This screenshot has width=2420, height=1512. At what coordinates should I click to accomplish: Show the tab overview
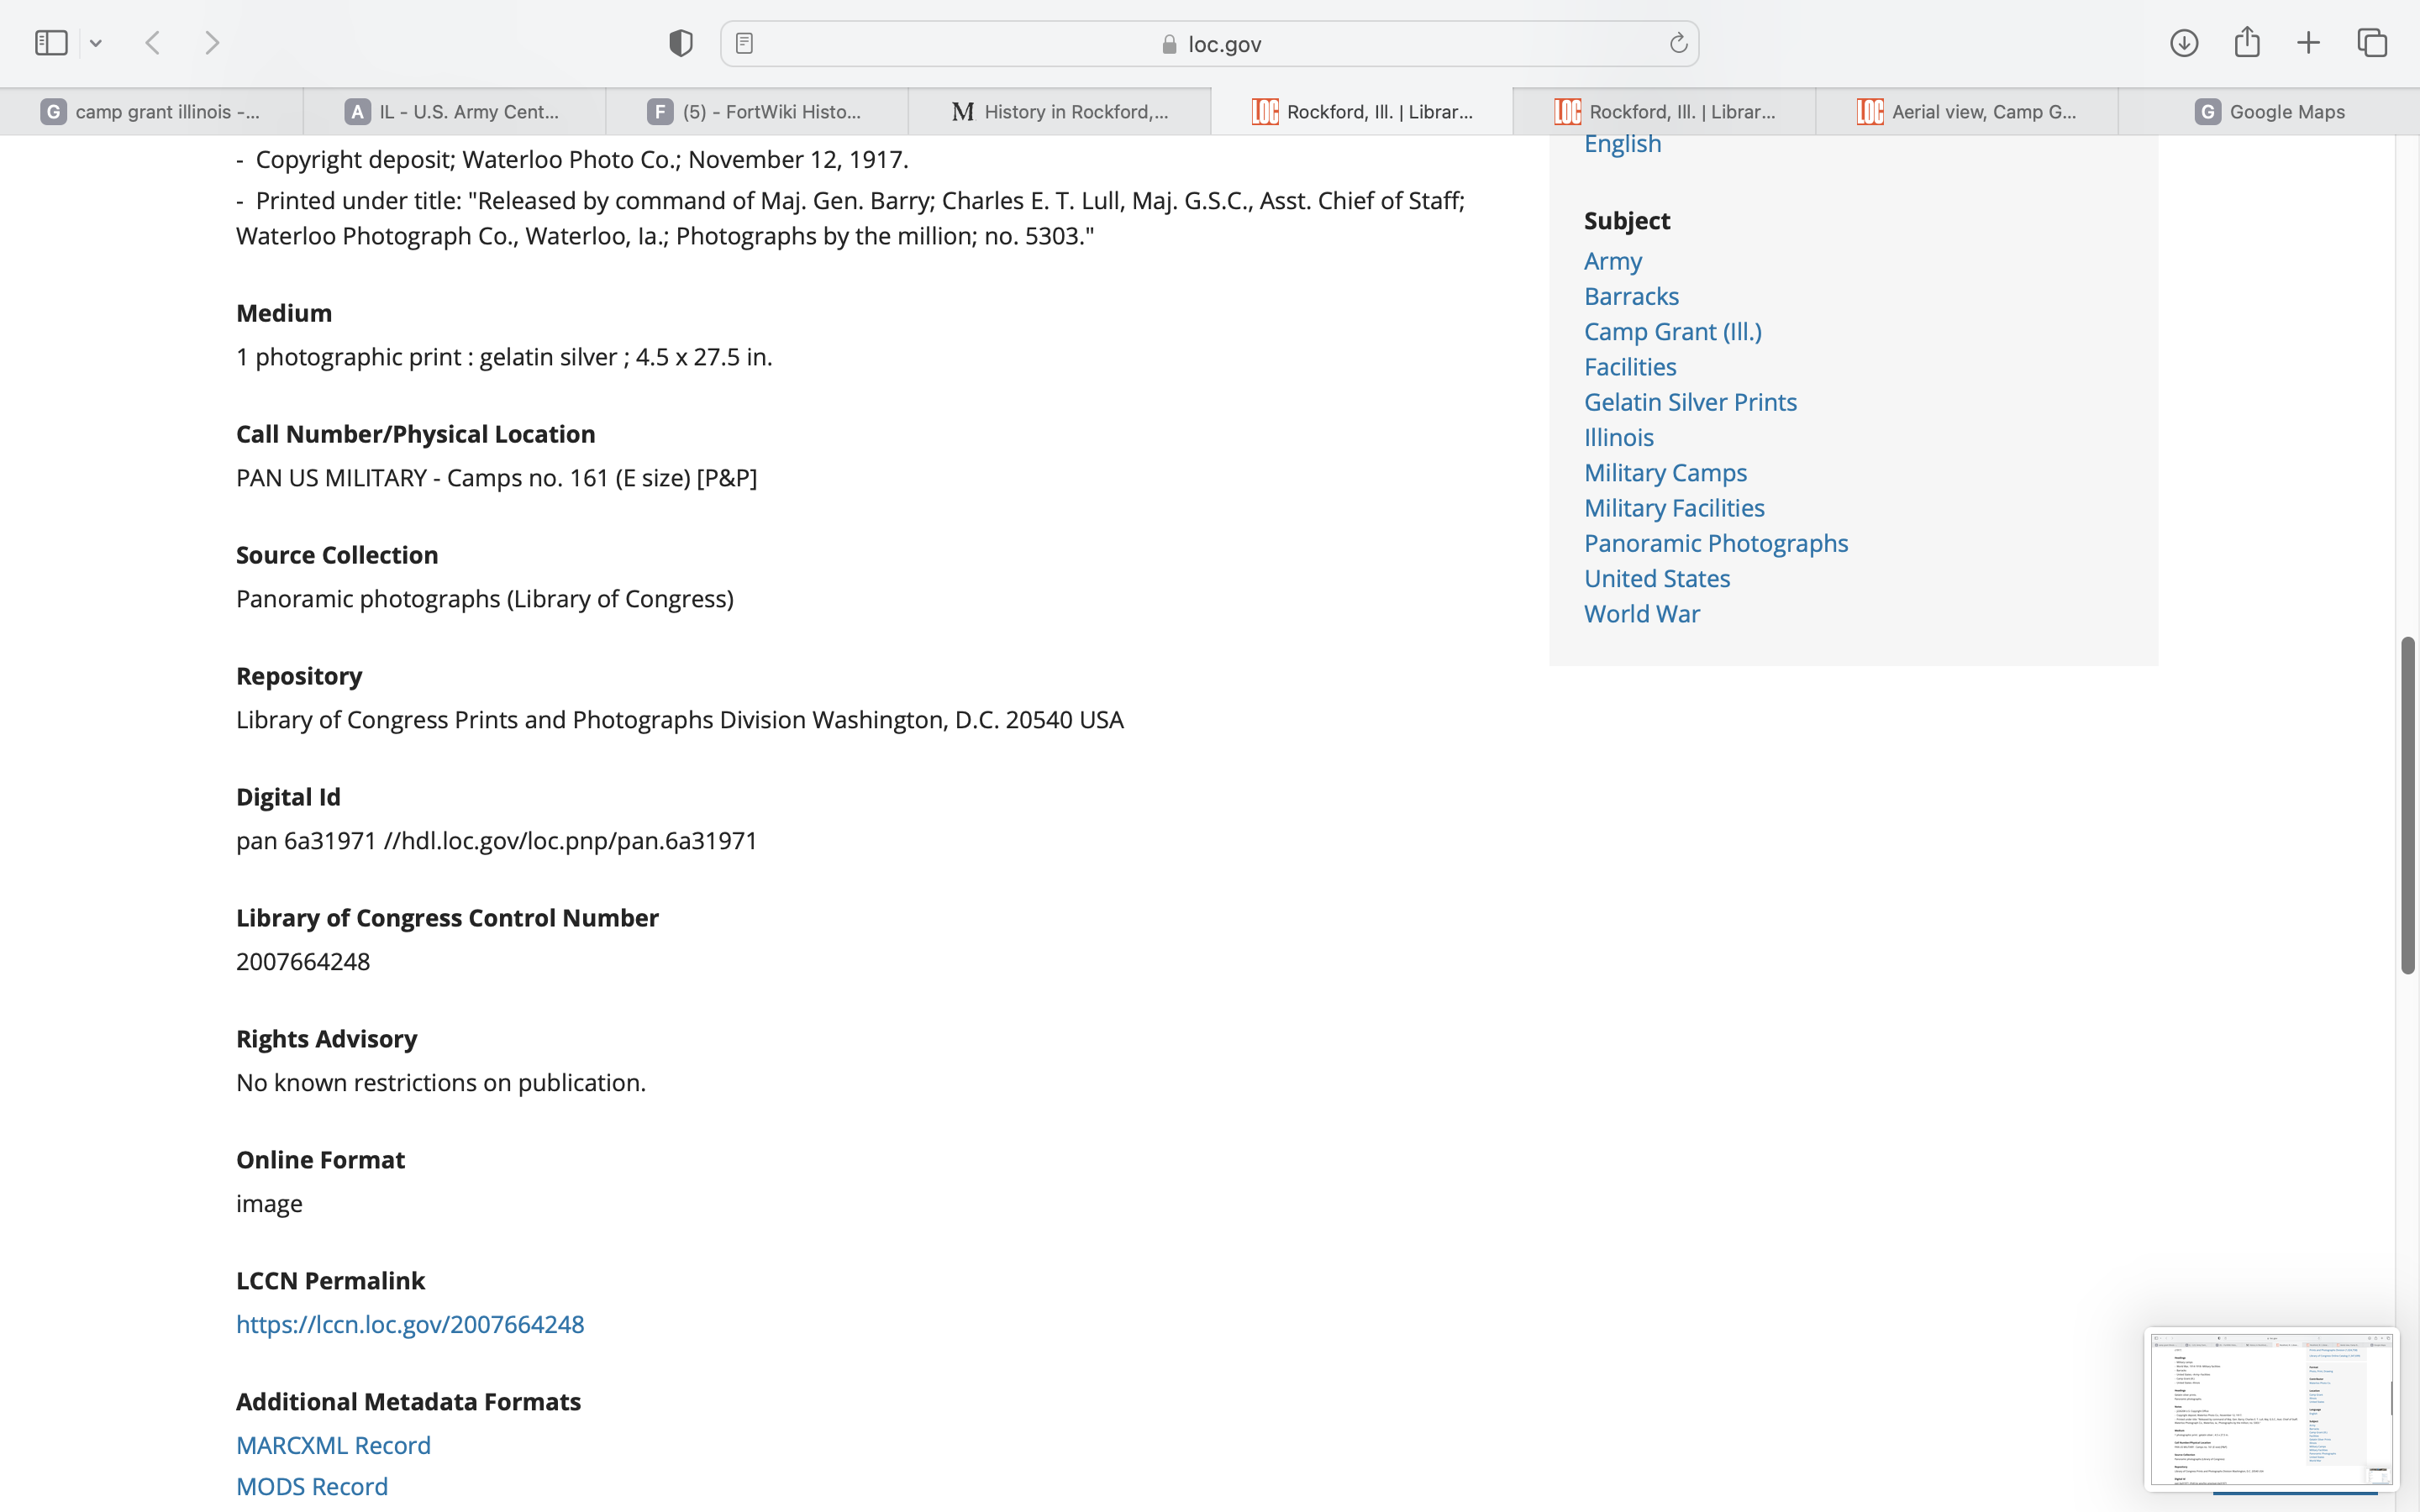point(2372,43)
